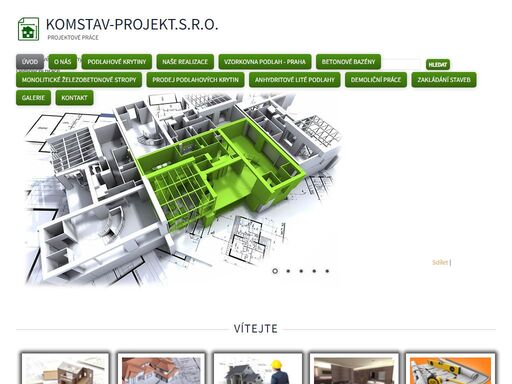
Task: Open the construction worker helmet thumbnail
Action: (258, 369)
